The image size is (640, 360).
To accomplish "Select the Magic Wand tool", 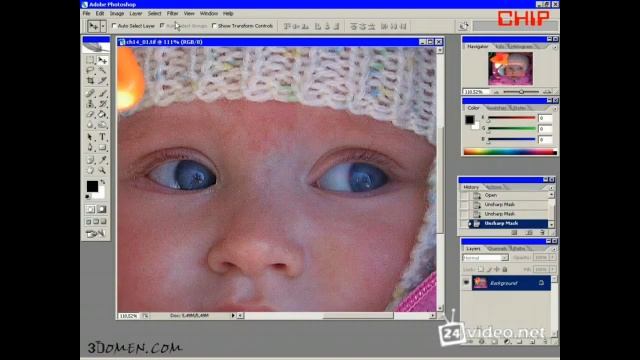I will [x=102, y=70].
